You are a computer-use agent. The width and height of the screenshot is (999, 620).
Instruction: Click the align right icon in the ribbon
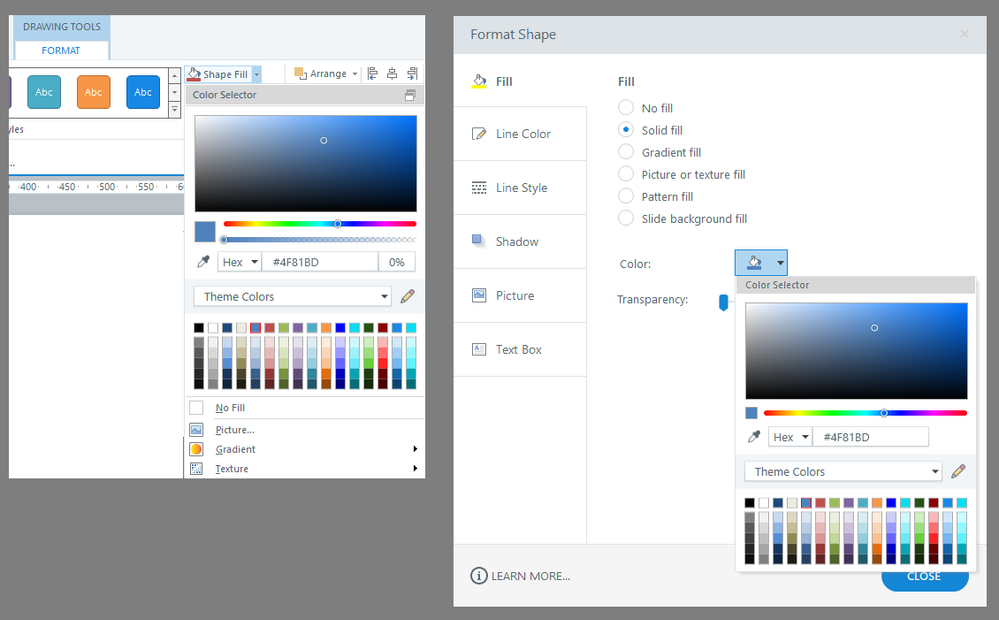pyautogui.click(x=412, y=74)
